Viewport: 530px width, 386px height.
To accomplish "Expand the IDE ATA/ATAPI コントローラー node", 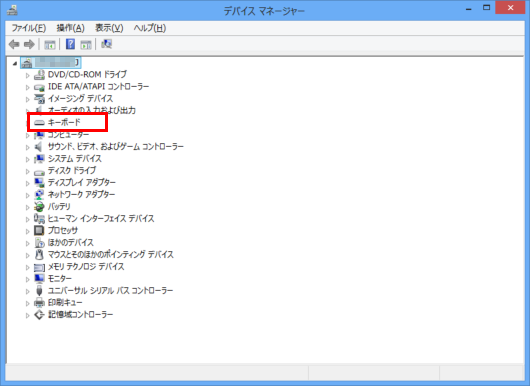I will [28, 87].
